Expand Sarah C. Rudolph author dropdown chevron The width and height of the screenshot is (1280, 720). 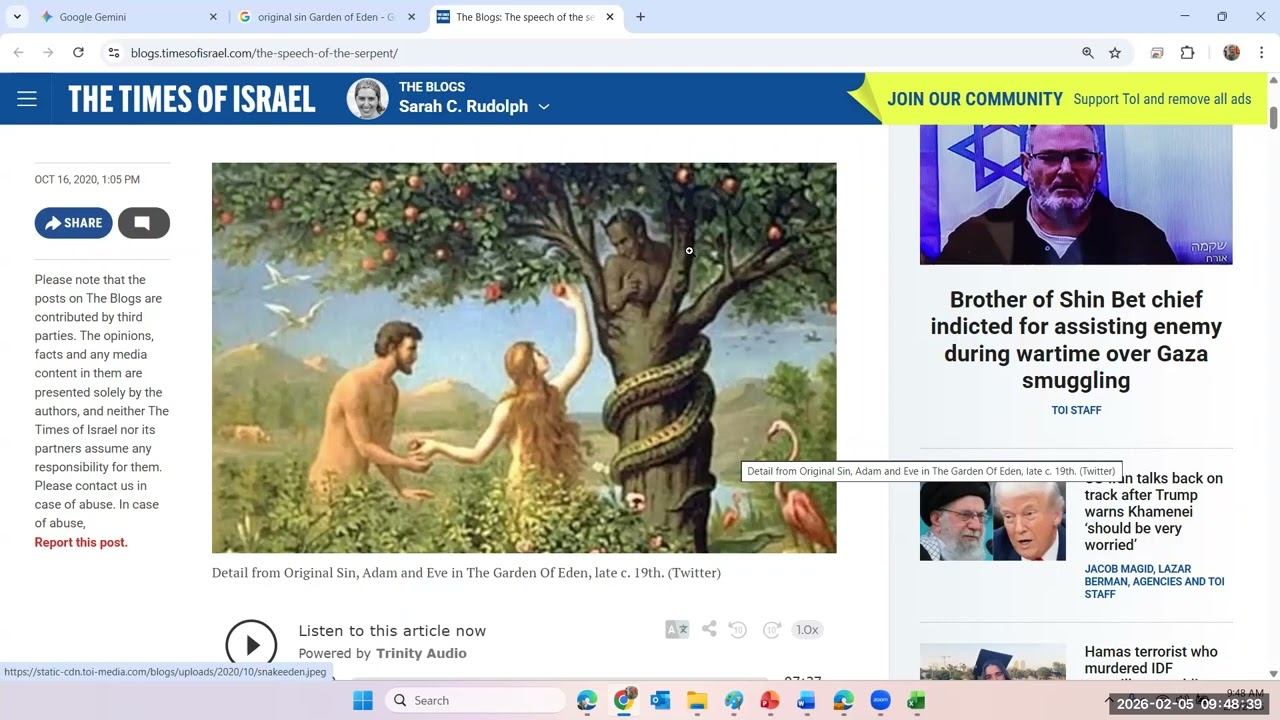(x=544, y=107)
